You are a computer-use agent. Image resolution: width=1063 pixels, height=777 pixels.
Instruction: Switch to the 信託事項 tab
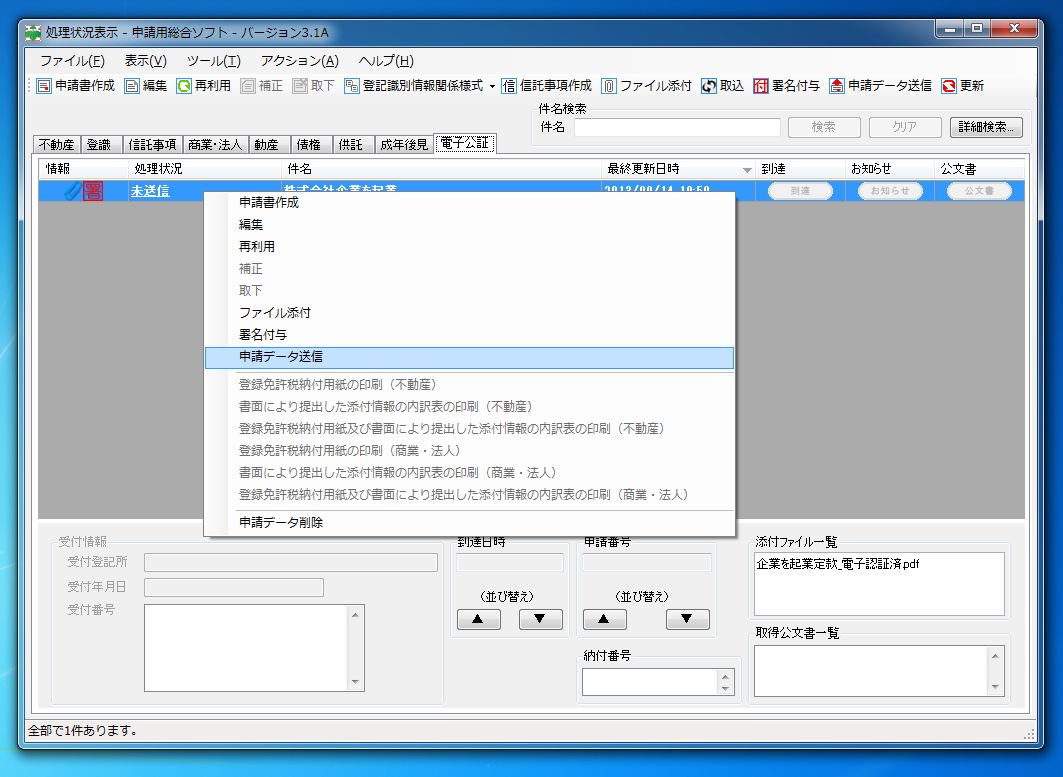[x=153, y=144]
